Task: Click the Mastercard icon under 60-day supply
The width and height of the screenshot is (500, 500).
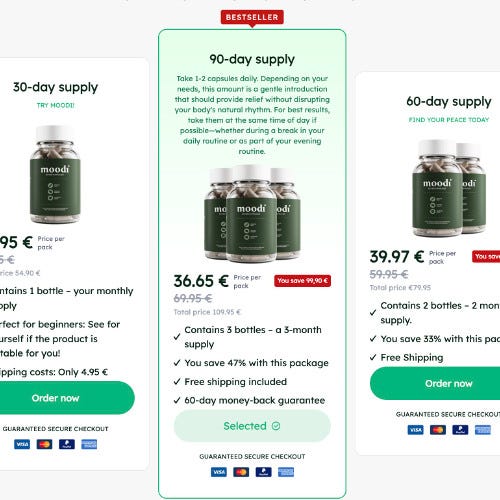Action: click(438, 430)
